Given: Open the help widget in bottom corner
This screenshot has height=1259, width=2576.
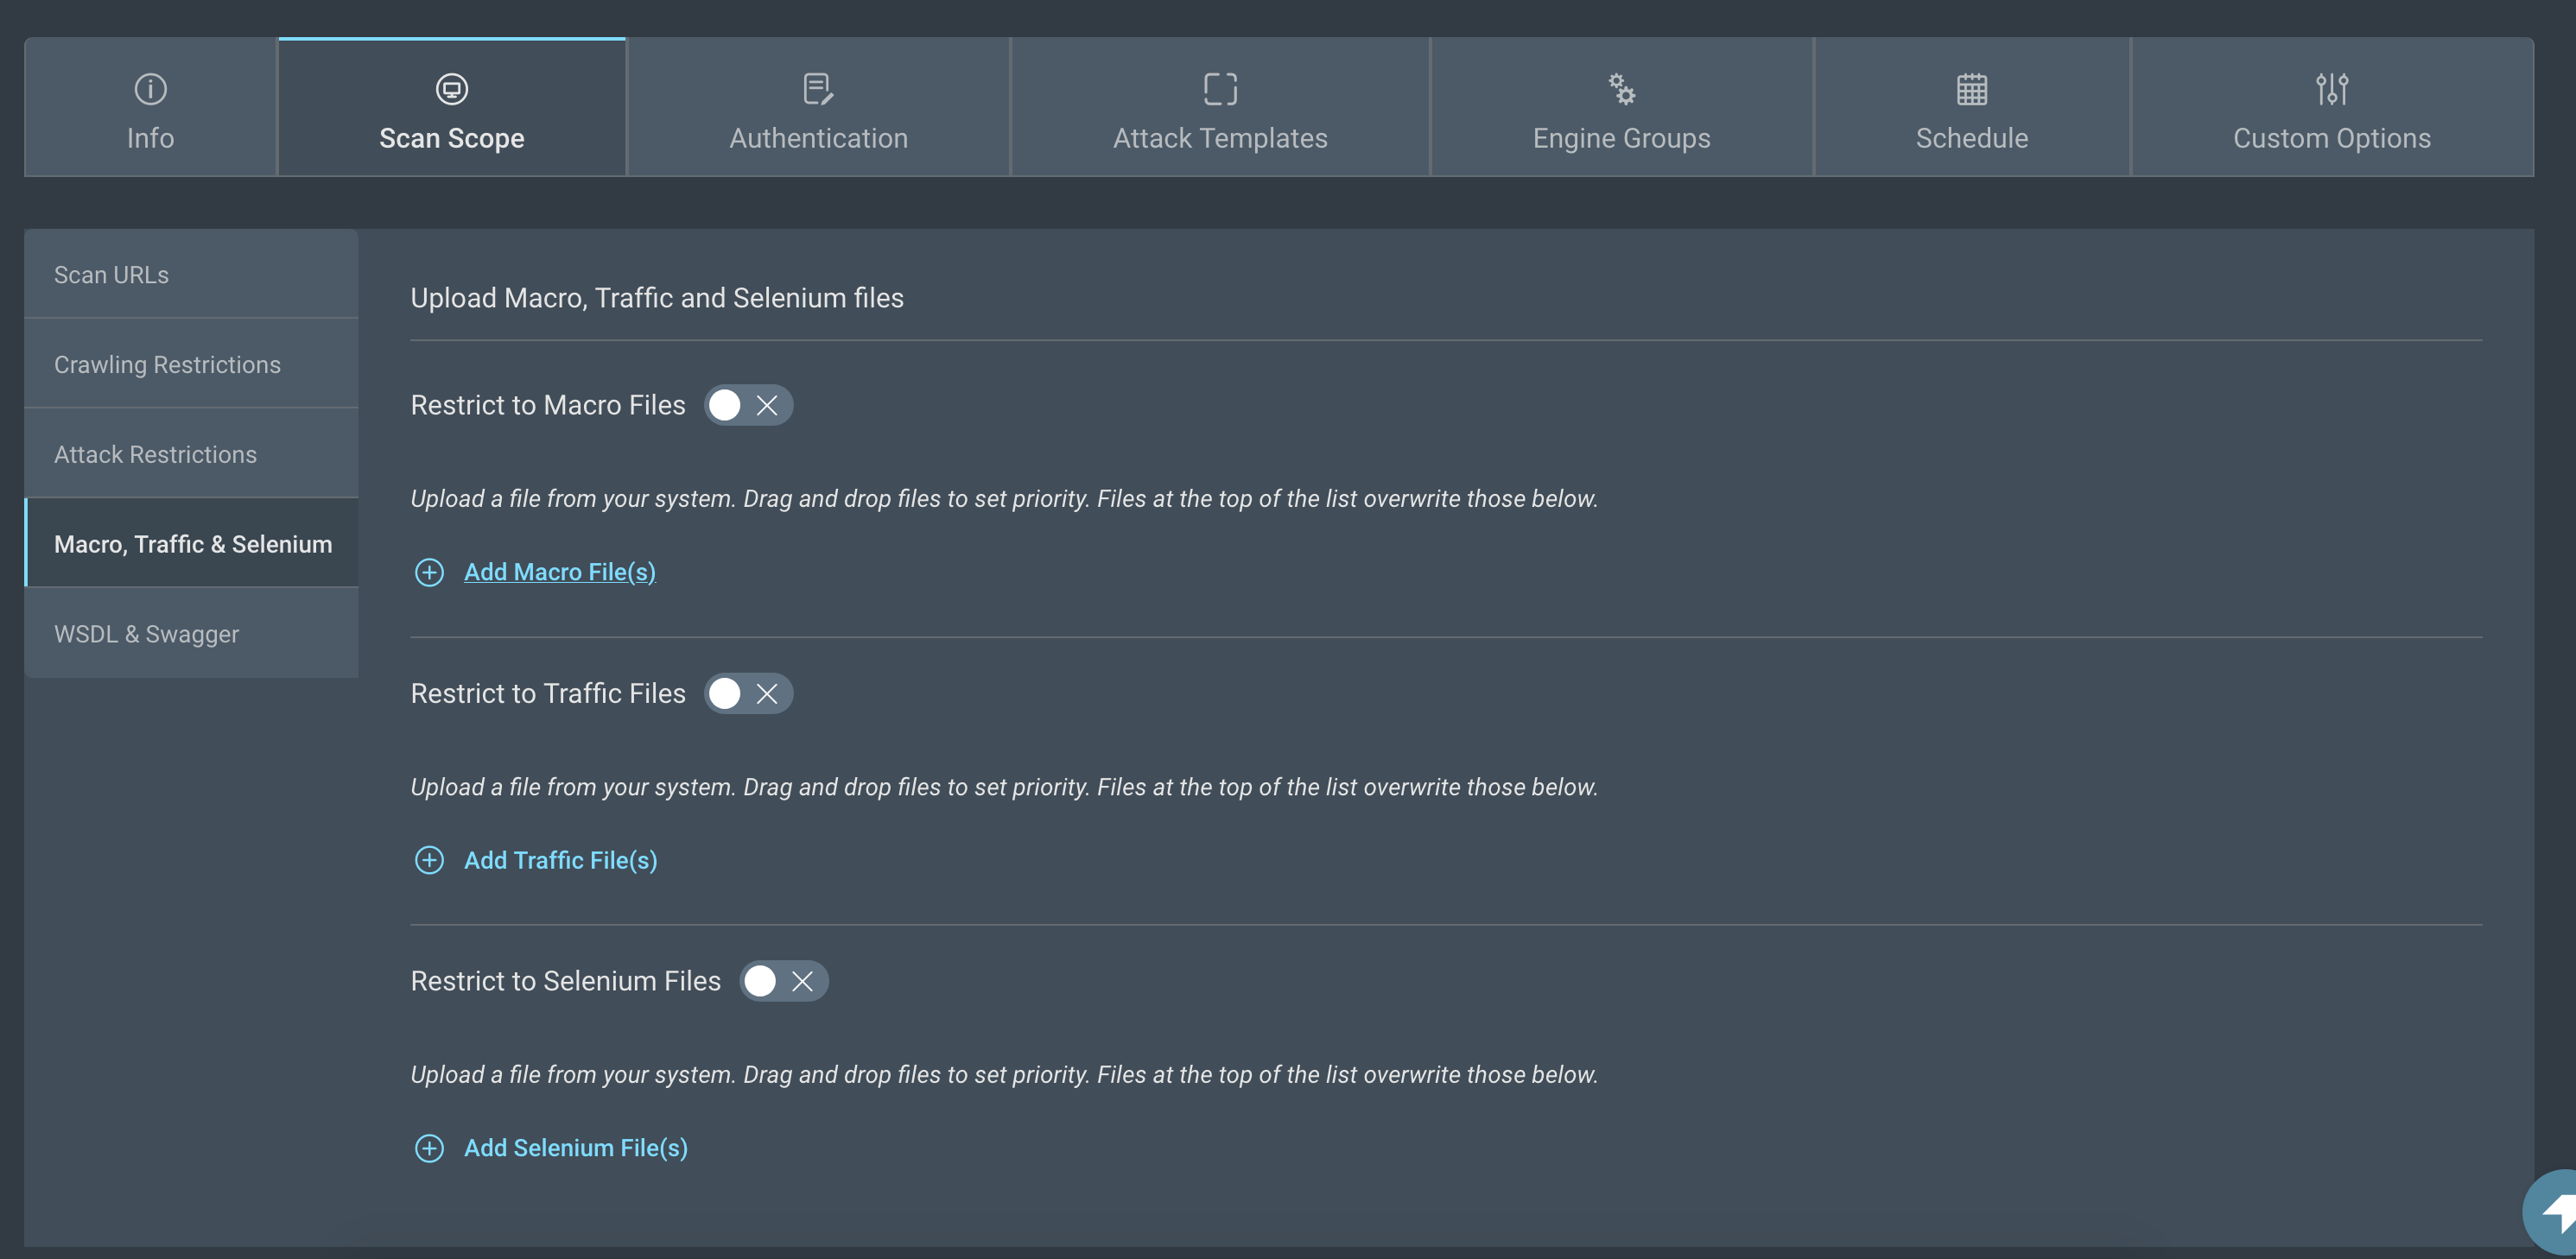Looking at the screenshot, I should [x=2555, y=1212].
